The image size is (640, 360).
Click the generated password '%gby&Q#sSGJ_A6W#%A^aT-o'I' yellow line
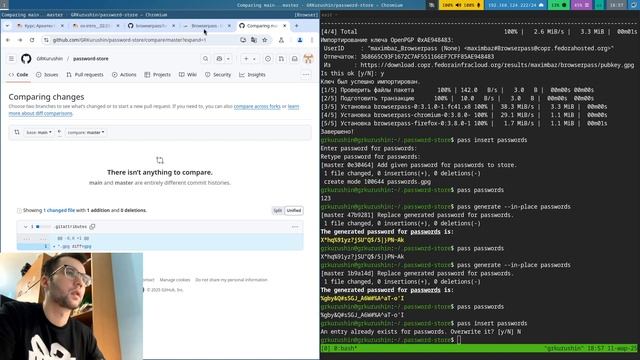coord(362,298)
